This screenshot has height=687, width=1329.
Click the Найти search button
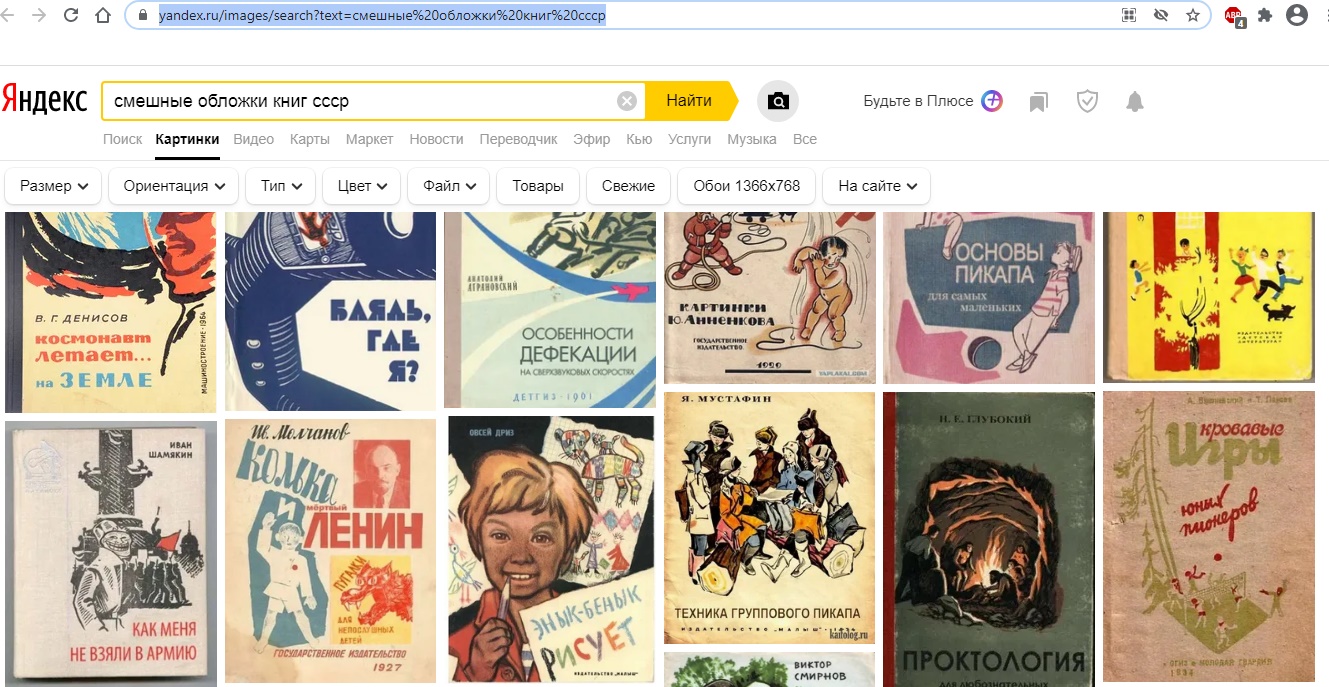(x=689, y=101)
